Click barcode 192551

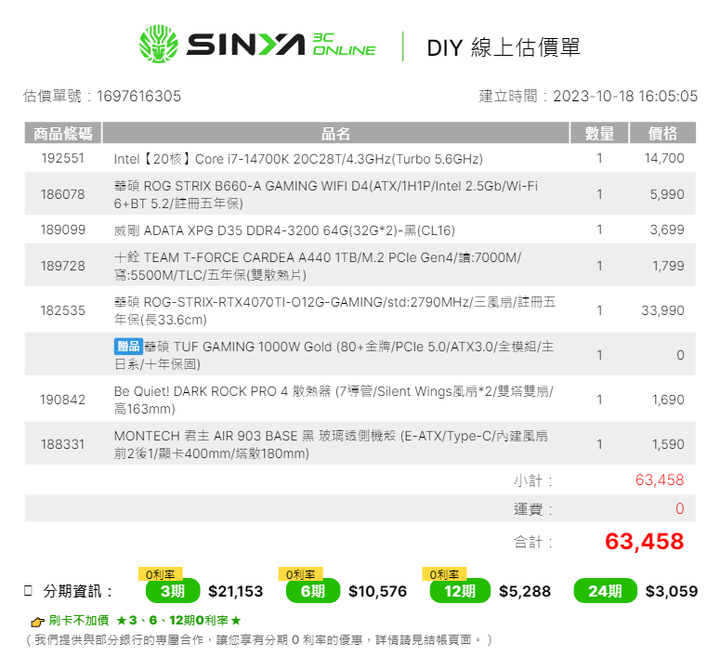coord(63,158)
